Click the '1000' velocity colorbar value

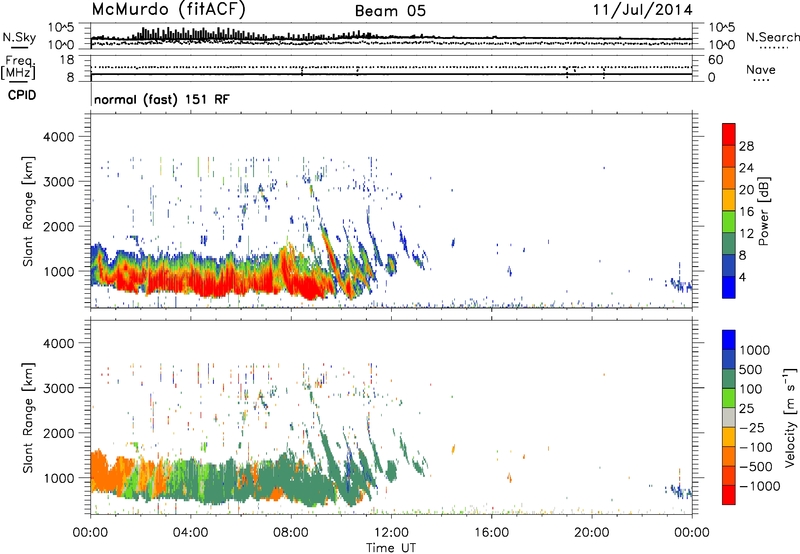pos(754,350)
